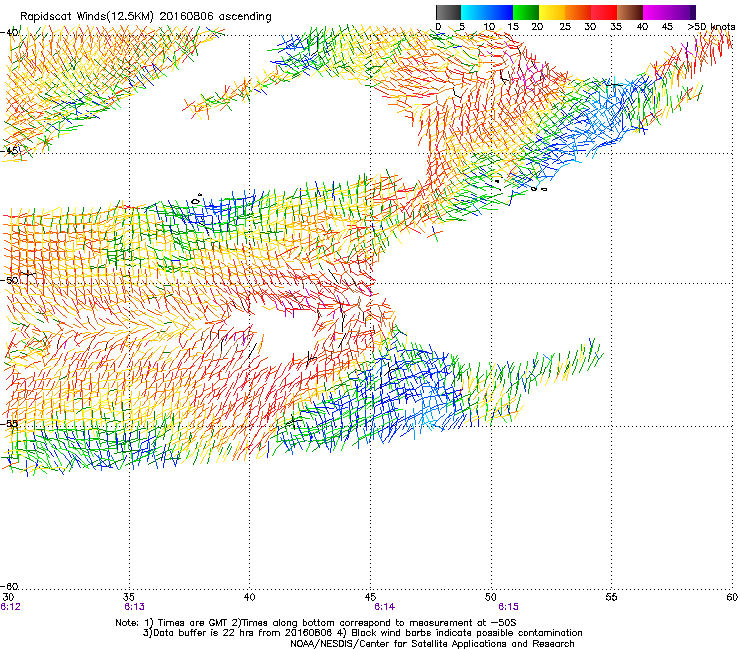740x650 pixels.
Task: Click the bottom-axis longitude label '40'
Action: (x=249, y=597)
